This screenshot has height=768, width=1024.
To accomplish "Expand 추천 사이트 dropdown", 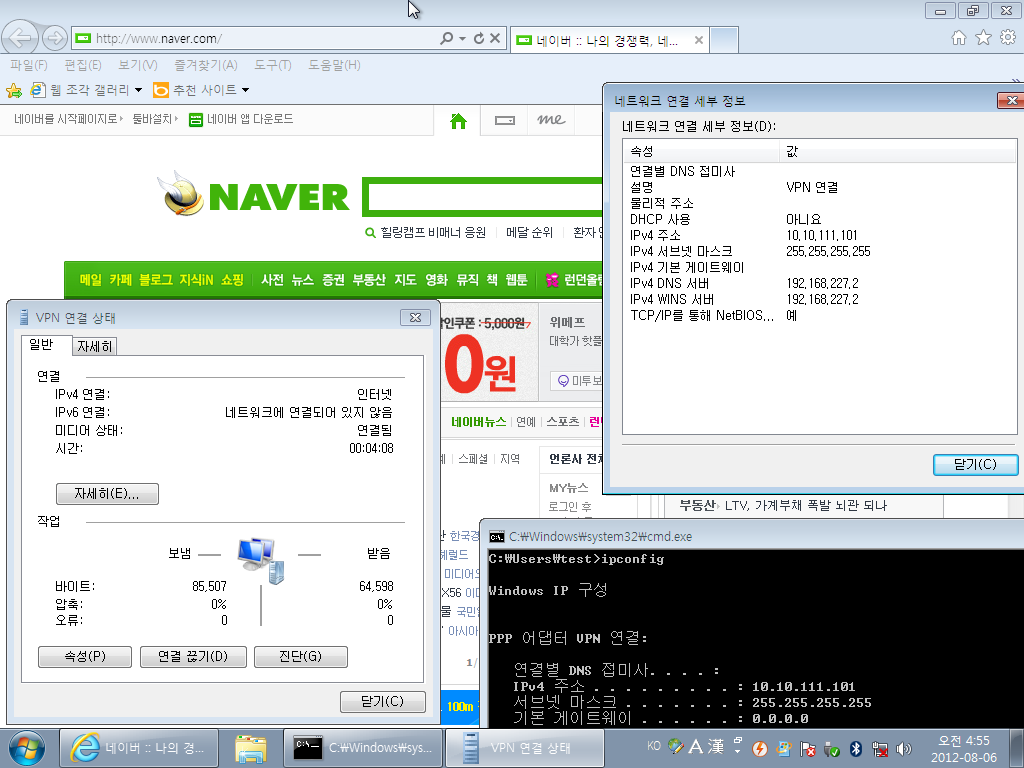I will (246, 90).
